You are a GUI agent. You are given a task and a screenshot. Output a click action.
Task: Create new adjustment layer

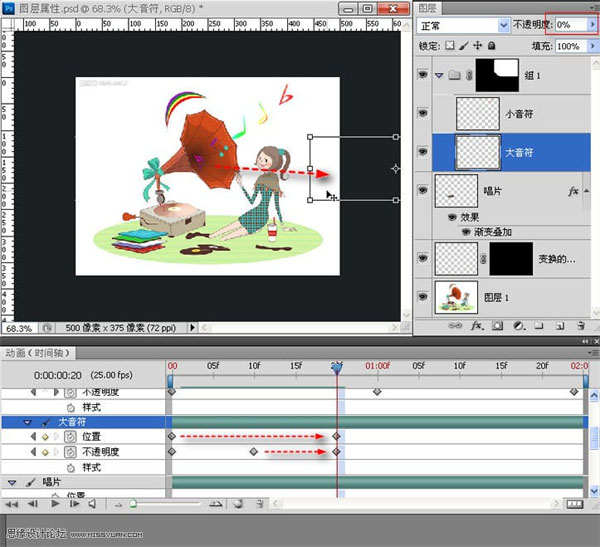[519, 326]
